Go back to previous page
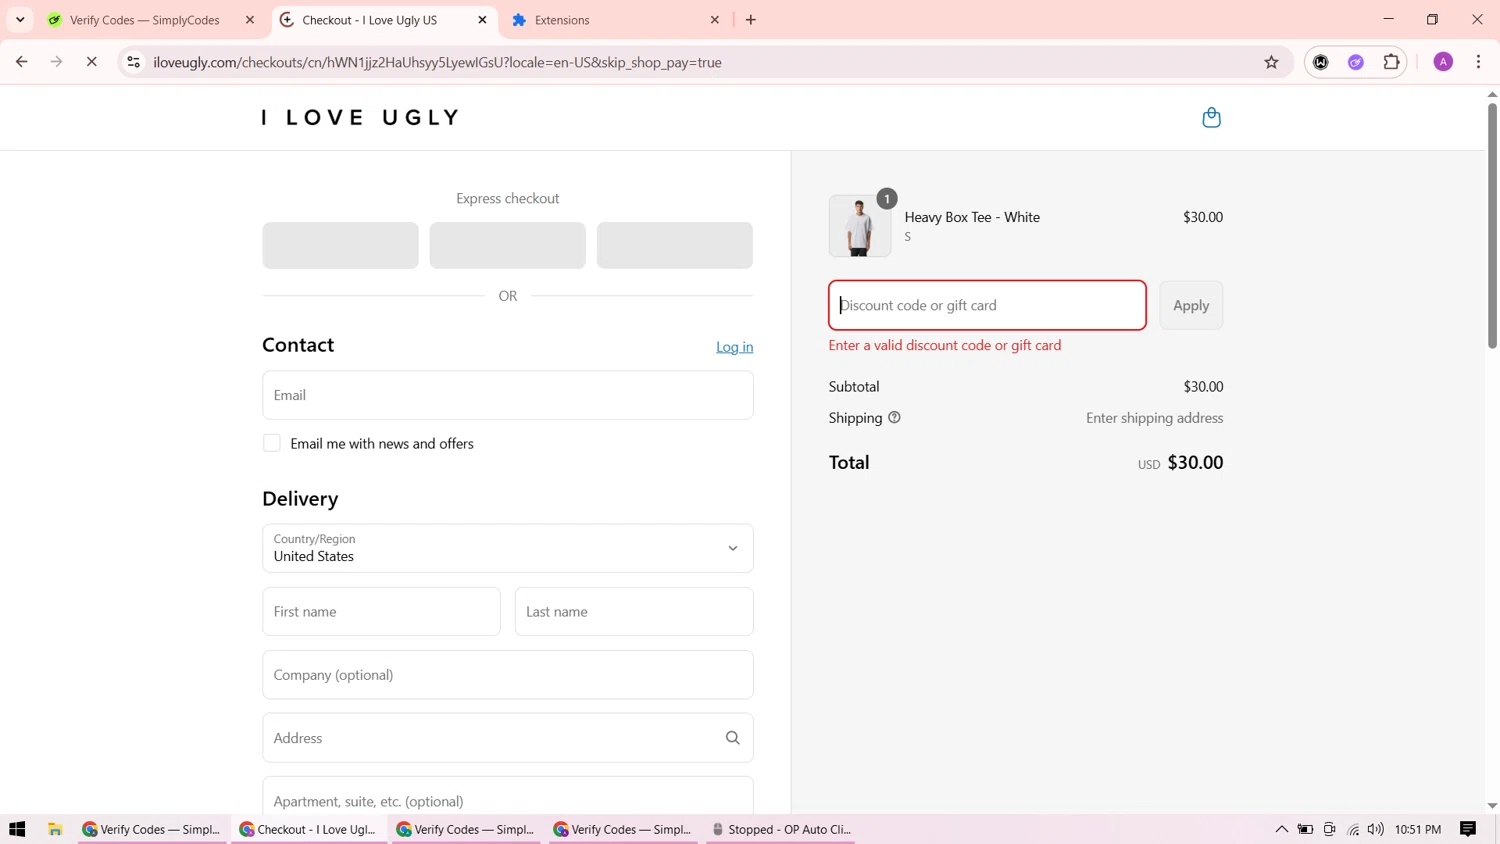The height and width of the screenshot is (844, 1500). point(22,62)
